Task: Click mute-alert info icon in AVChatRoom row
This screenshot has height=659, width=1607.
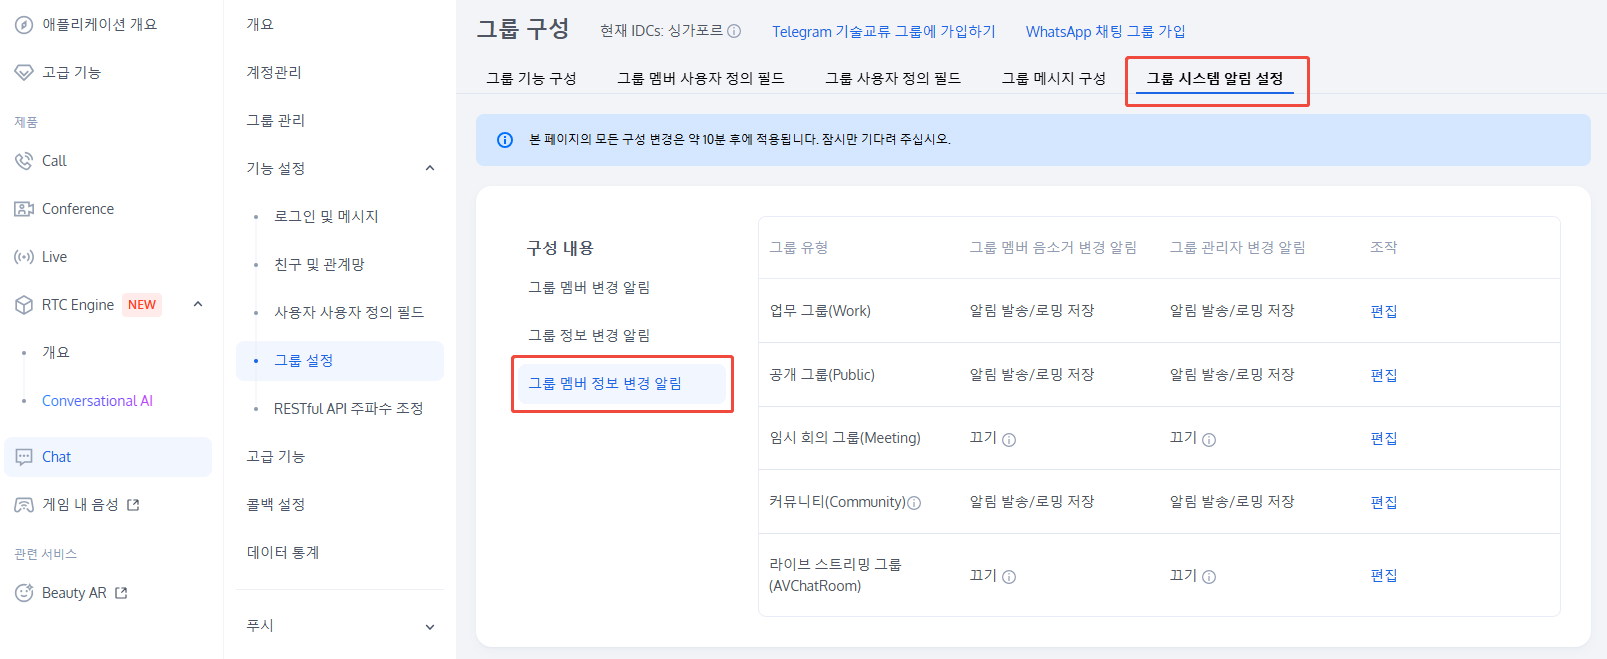Action: point(1009,577)
